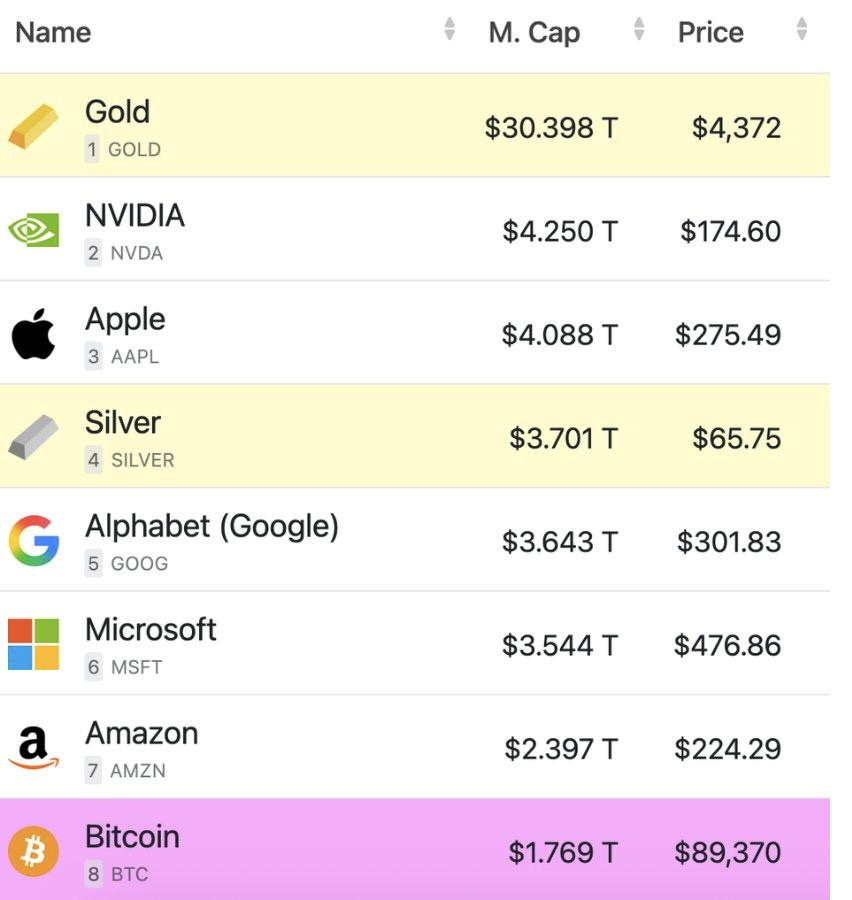The image size is (852, 900).
Task: Click Gold's $30.398 T market cap
Action: [x=551, y=128]
